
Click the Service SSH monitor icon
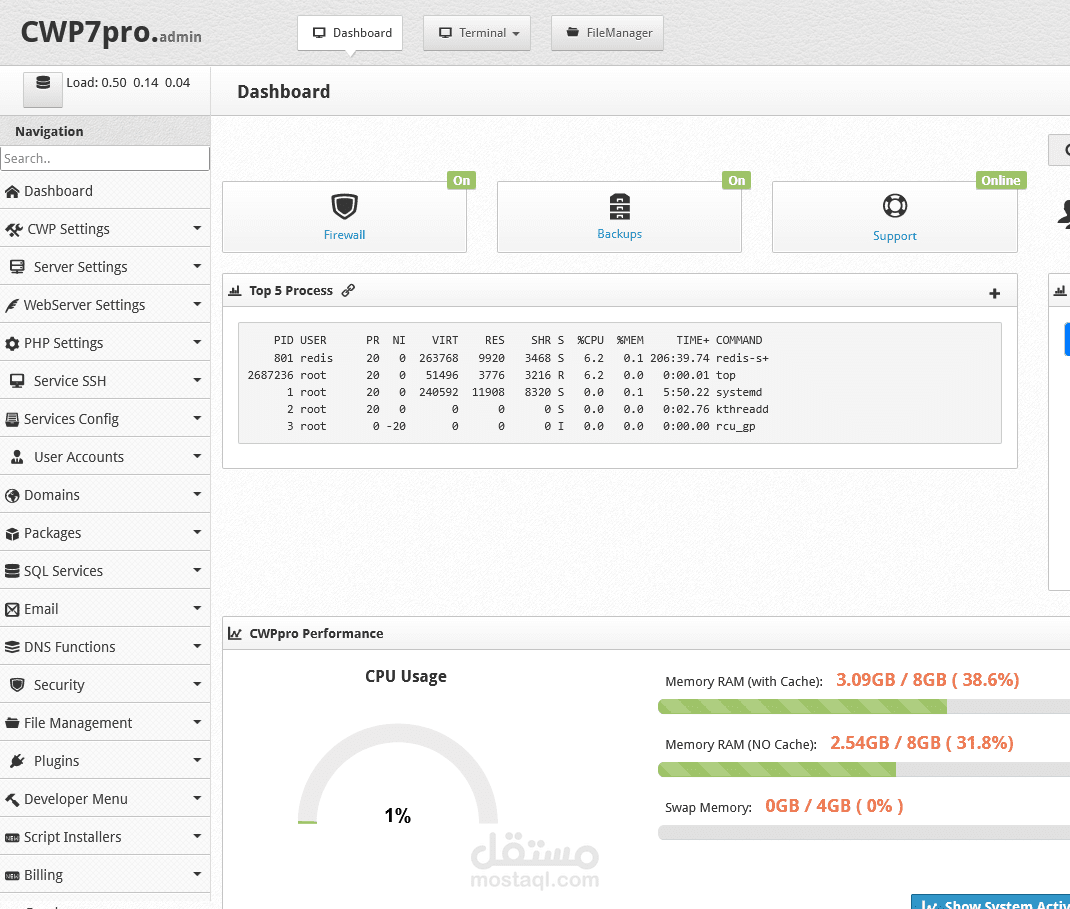[x=17, y=381]
